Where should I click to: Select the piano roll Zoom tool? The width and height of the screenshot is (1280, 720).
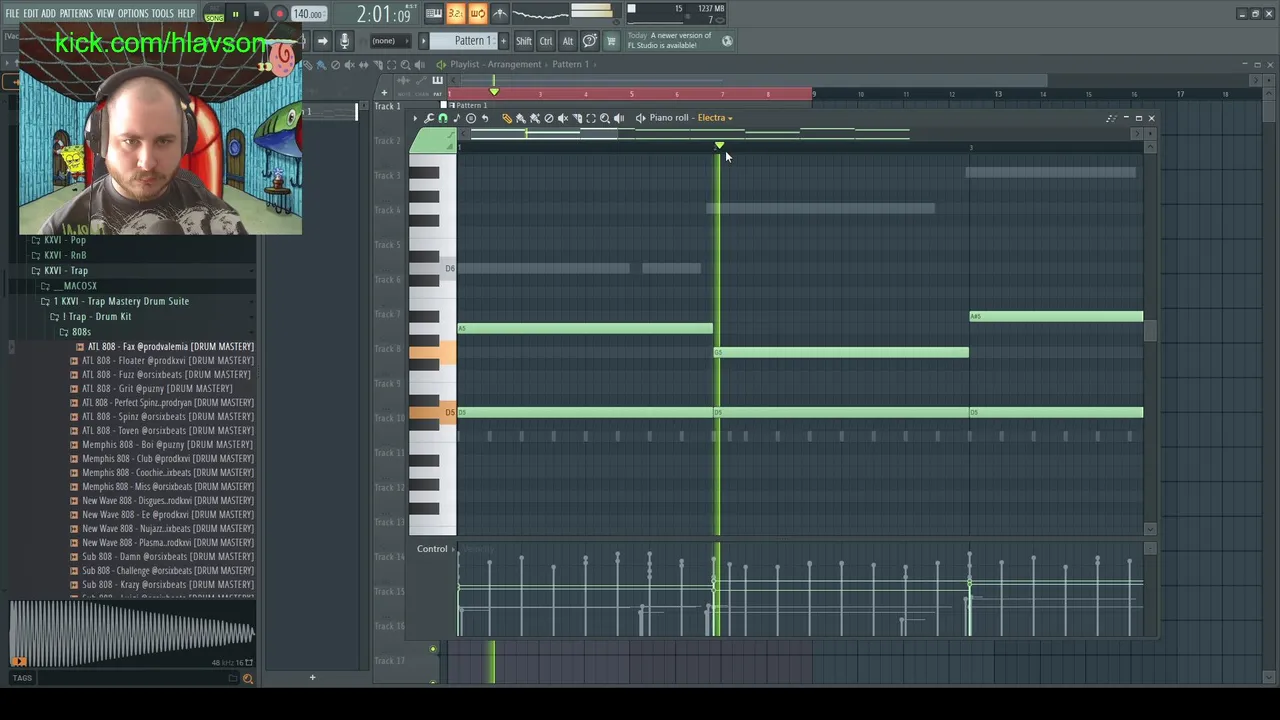click(x=605, y=118)
